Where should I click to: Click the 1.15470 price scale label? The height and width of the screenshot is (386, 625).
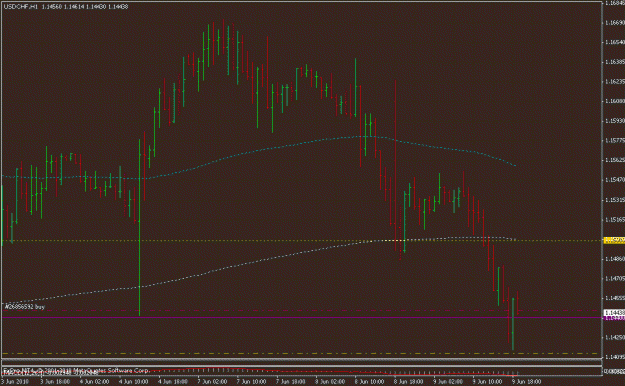pos(615,180)
